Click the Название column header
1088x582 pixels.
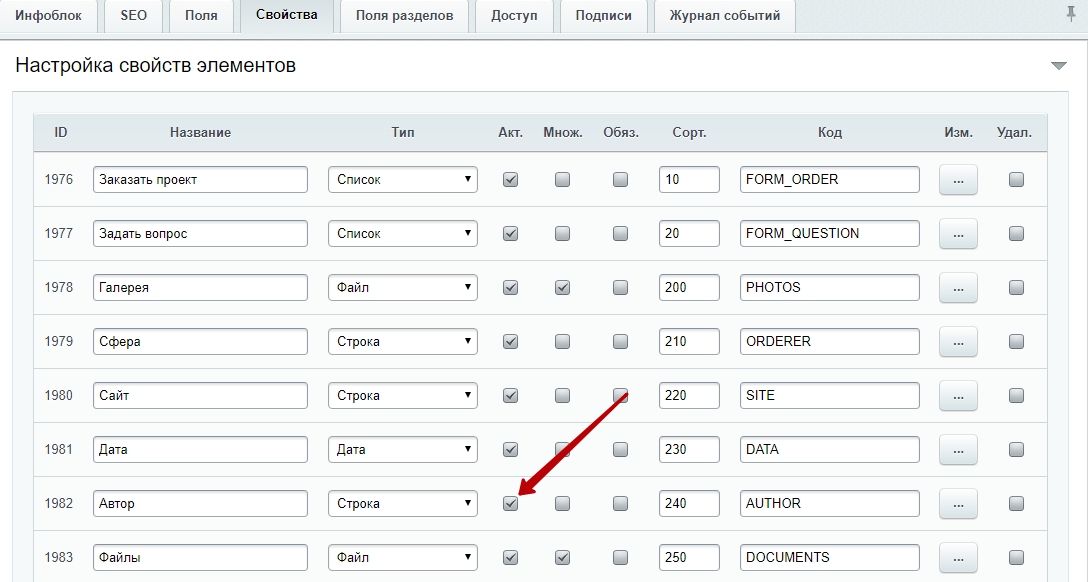(201, 132)
